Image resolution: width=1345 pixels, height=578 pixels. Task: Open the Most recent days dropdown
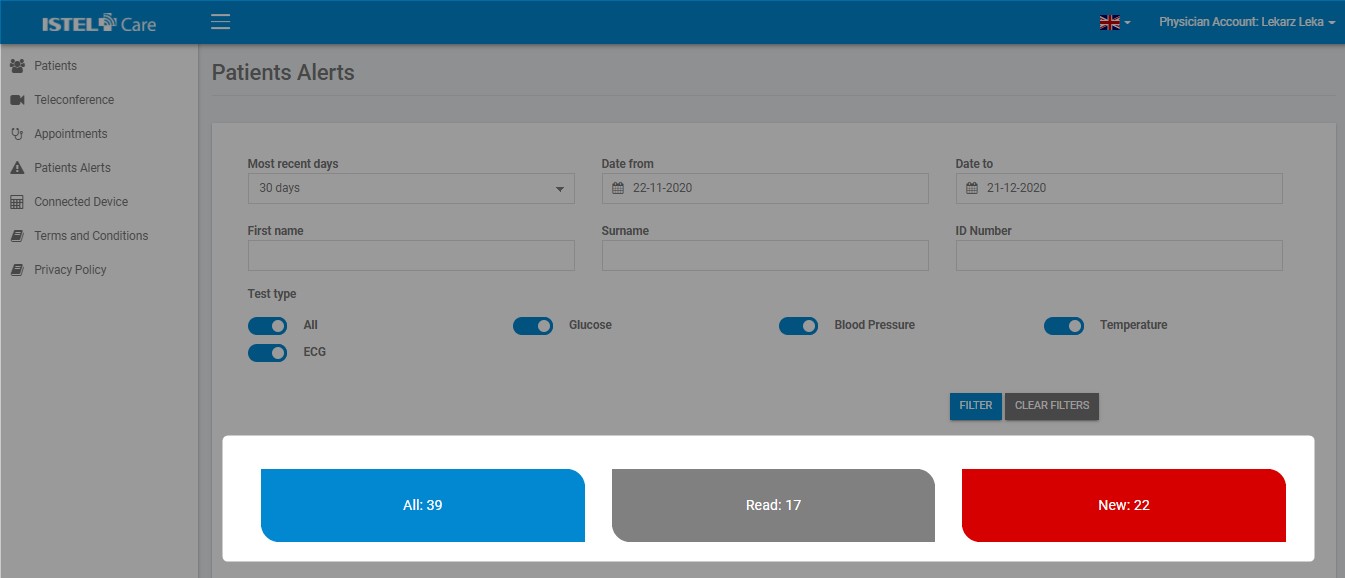(x=411, y=188)
